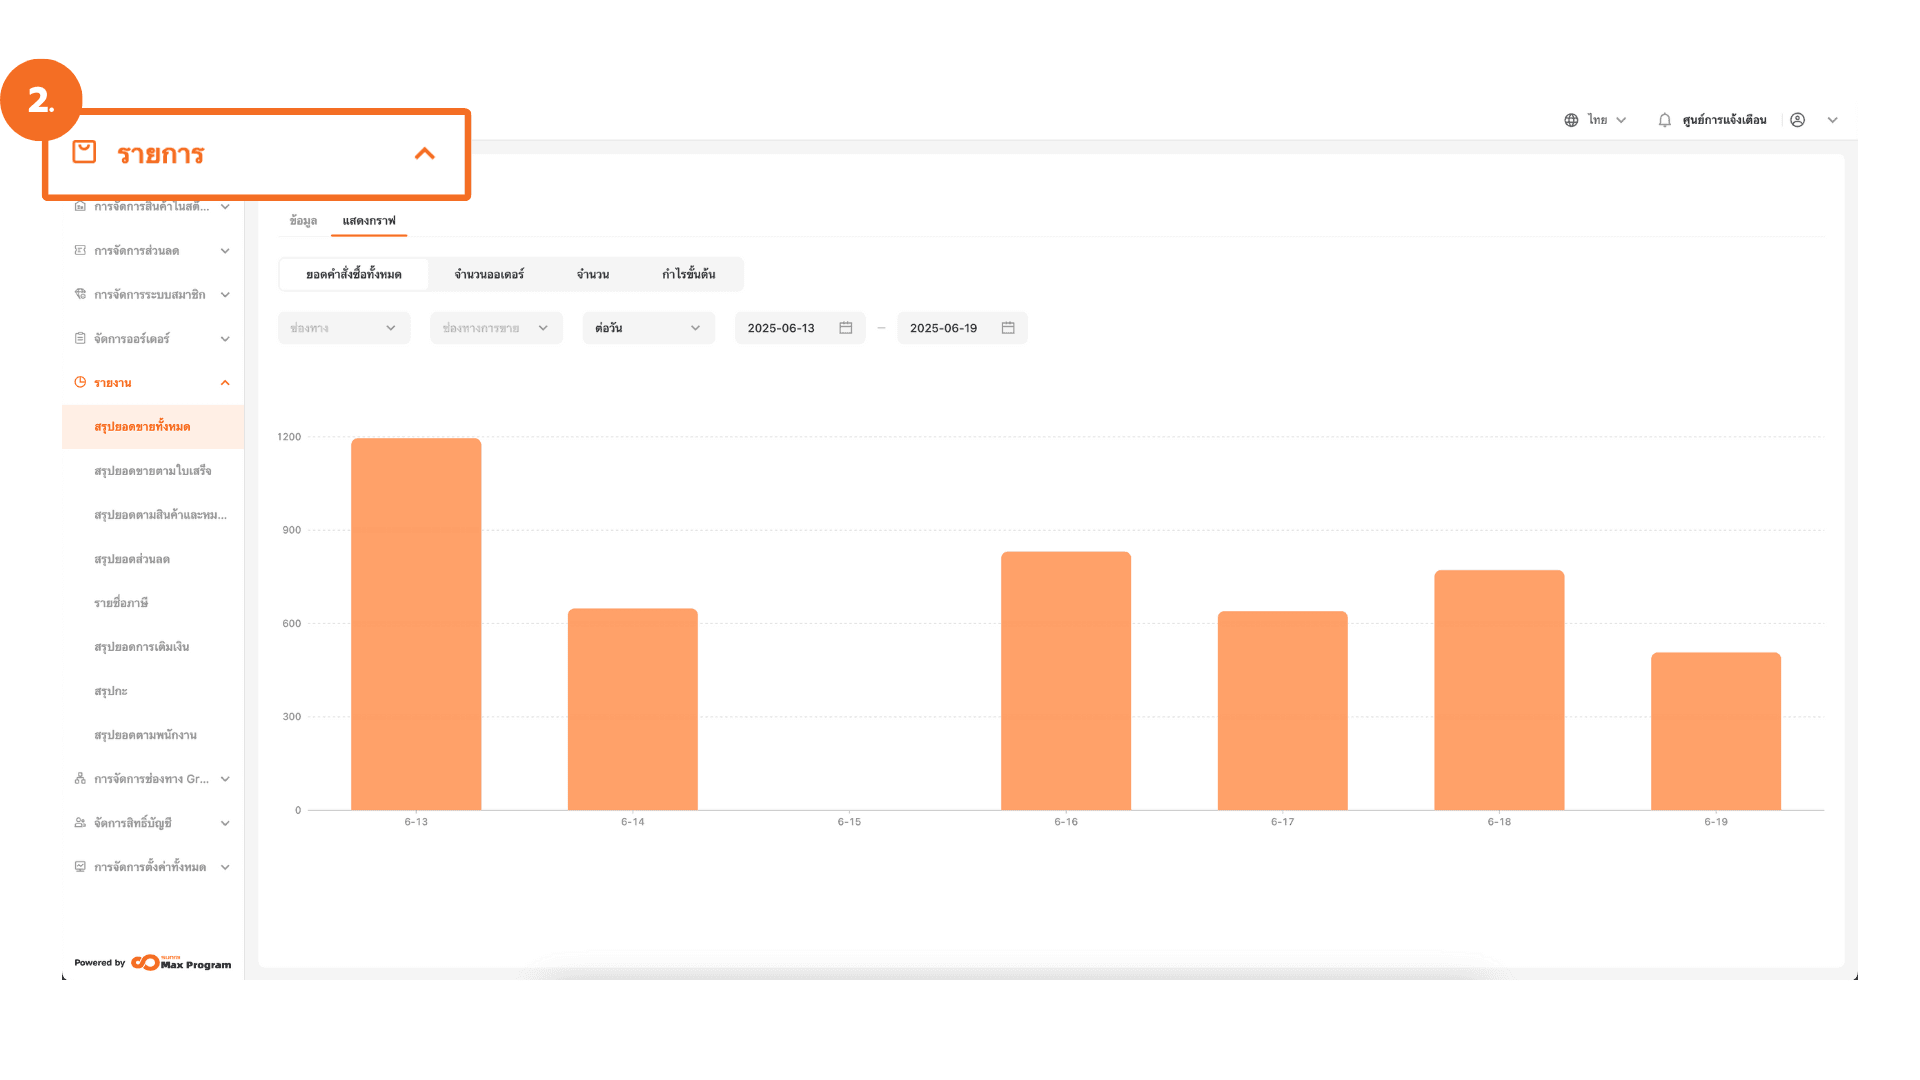Open calendar icon for 2025-06-13 date

pyautogui.click(x=845, y=328)
